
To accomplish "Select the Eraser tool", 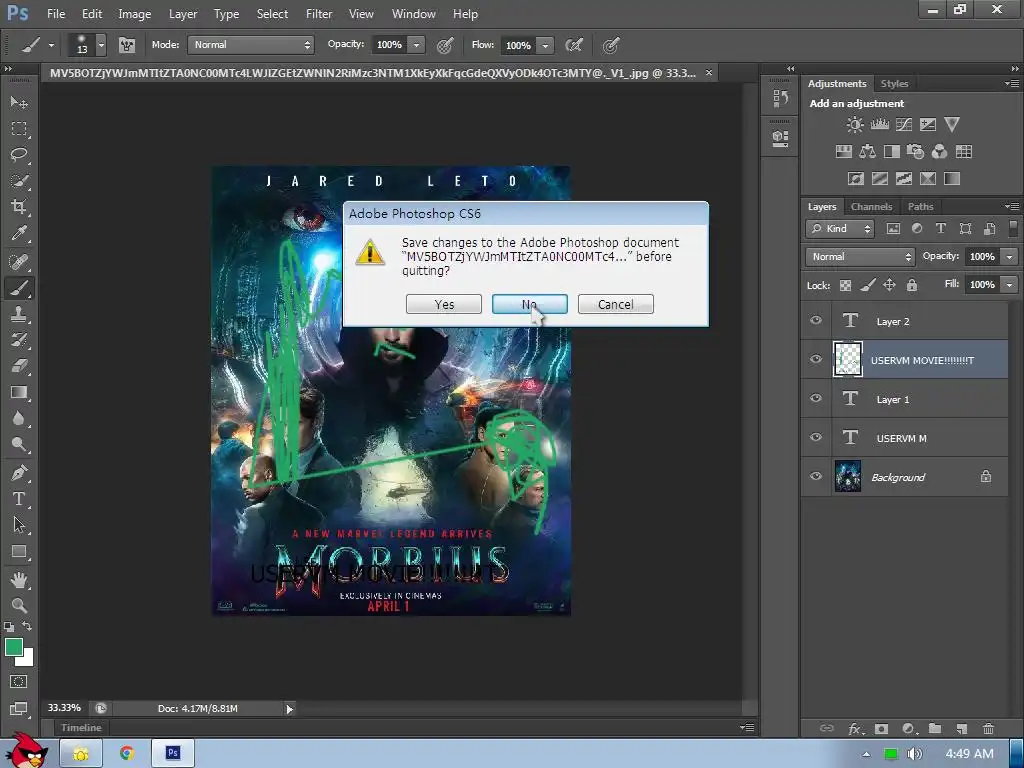I will pyautogui.click(x=19, y=366).
